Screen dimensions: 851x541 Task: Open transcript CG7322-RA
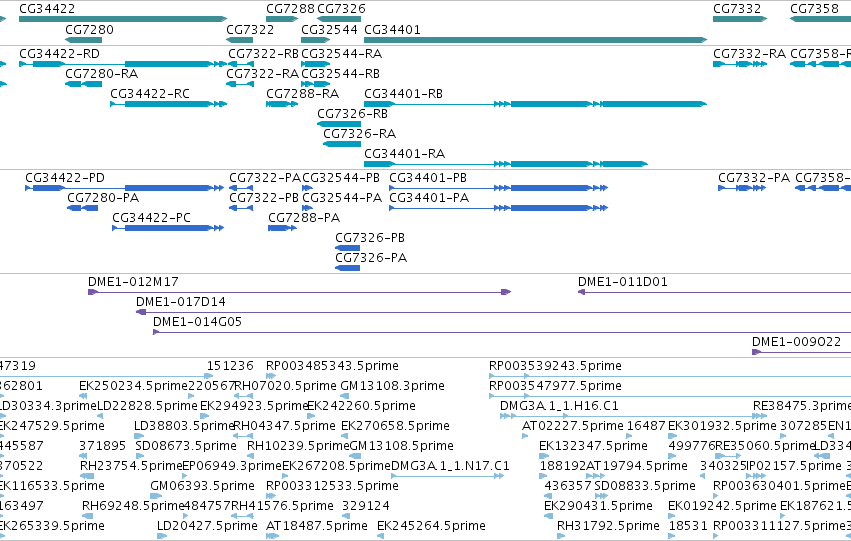tap(240, 84)
